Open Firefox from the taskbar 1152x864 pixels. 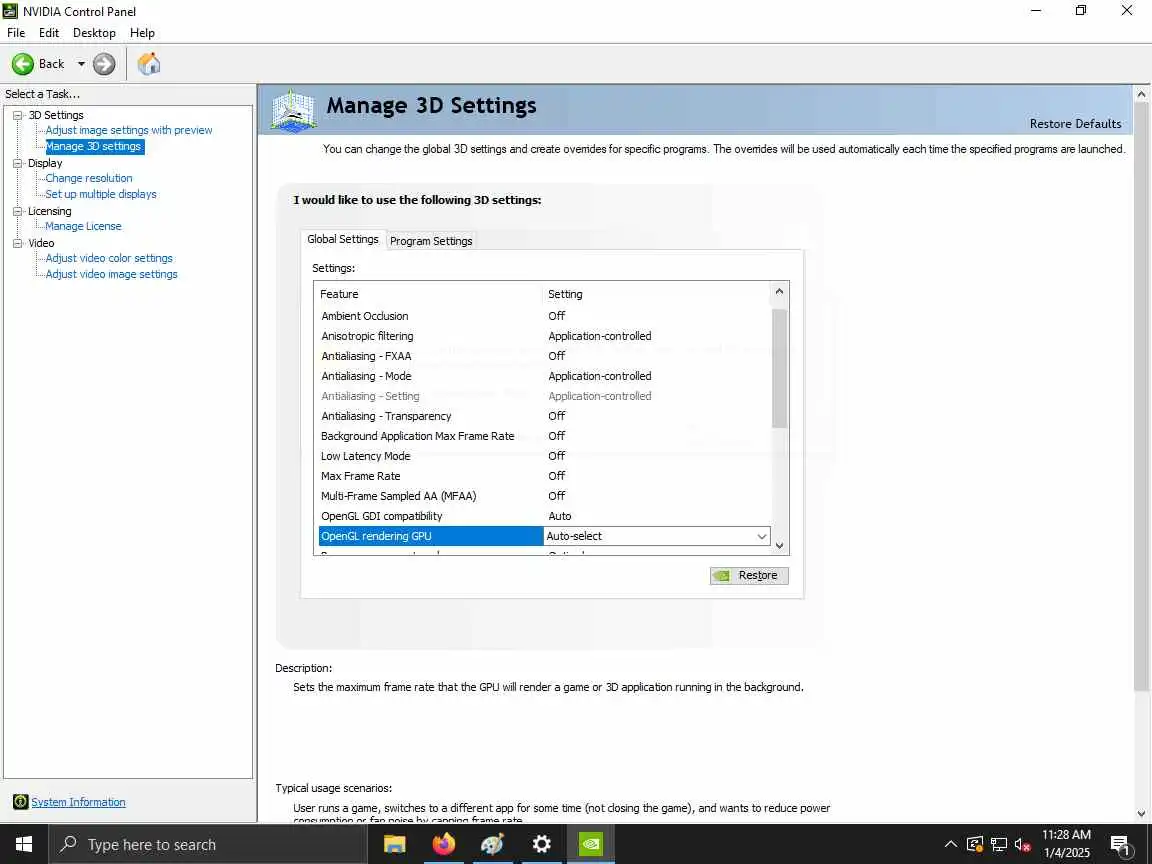tap(444, 844)
